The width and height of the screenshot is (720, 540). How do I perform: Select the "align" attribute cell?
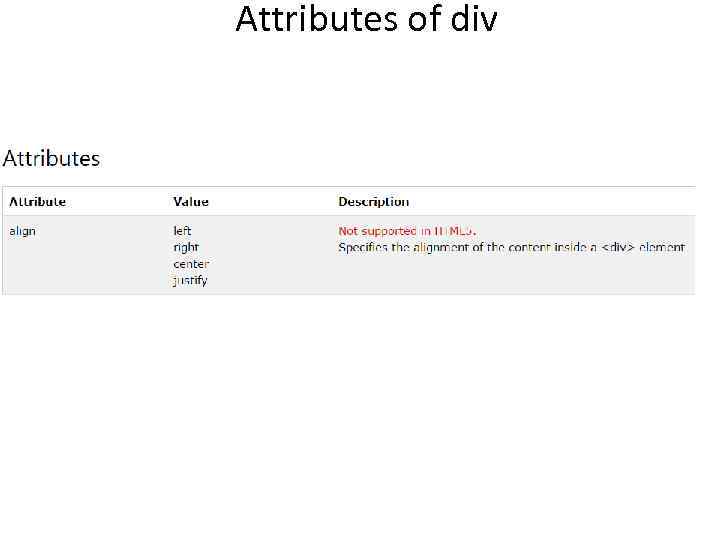coord(22,231)
